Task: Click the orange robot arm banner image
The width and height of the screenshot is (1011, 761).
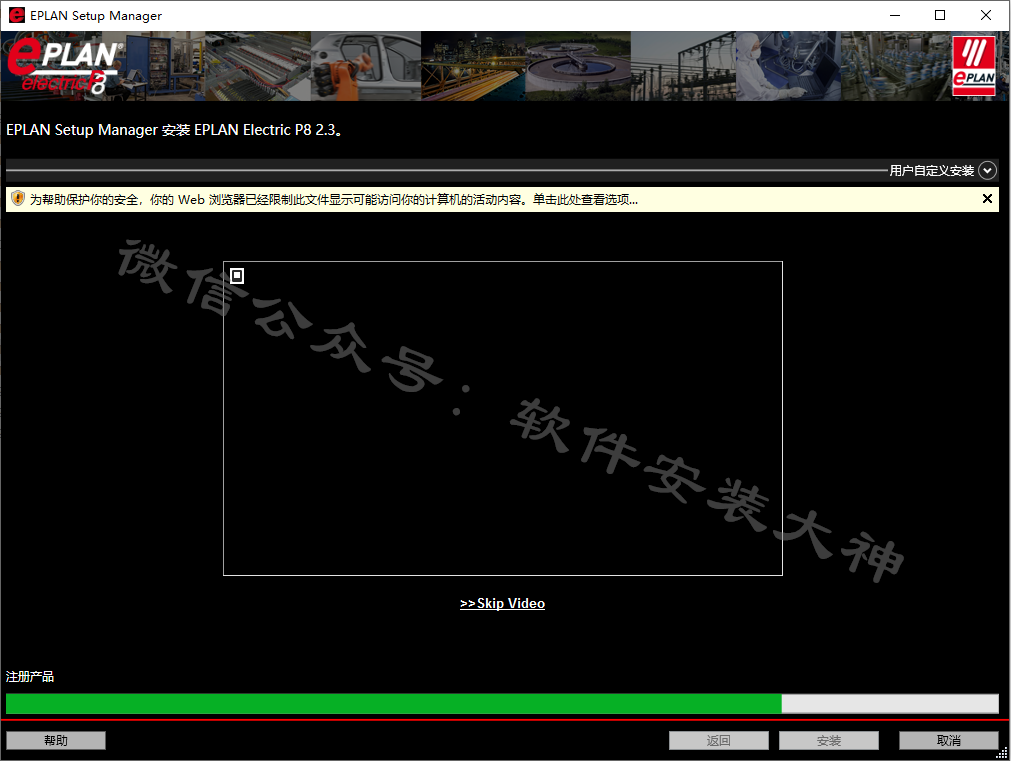Action: click(366, 66)
